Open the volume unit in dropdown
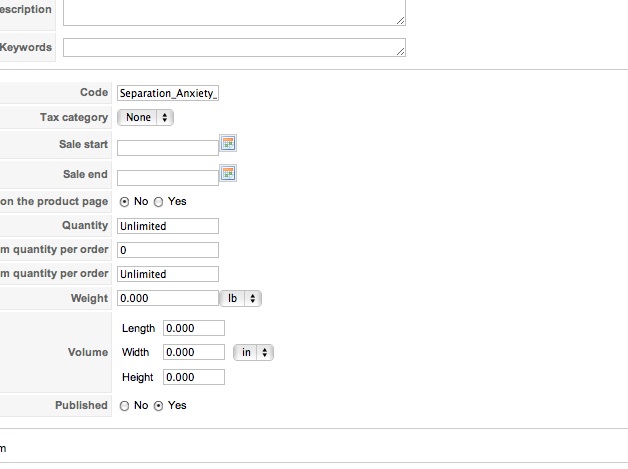 [254, 352]
